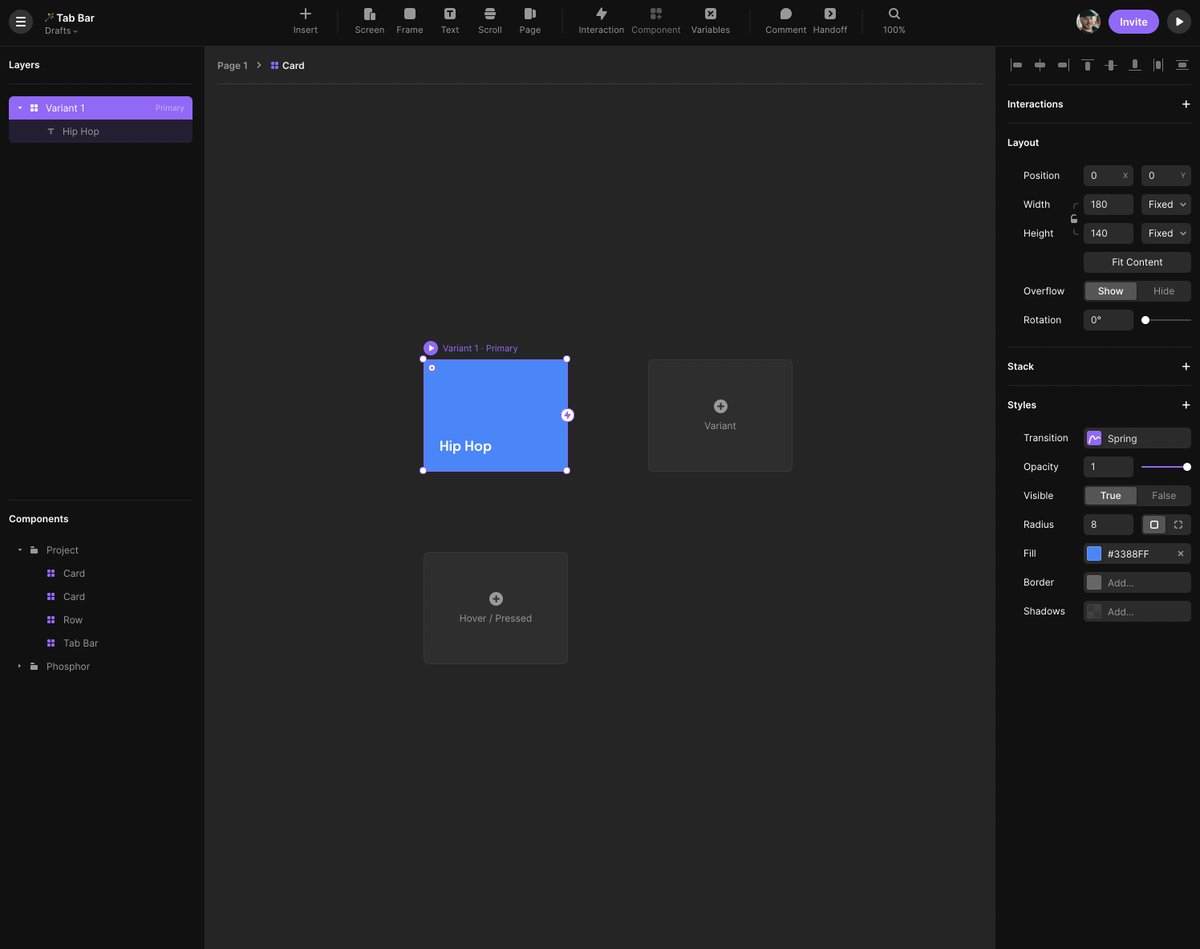Open the Width Fixed dropdown
Viewport: 1200px width, 949px height.
coord(1165,204)
